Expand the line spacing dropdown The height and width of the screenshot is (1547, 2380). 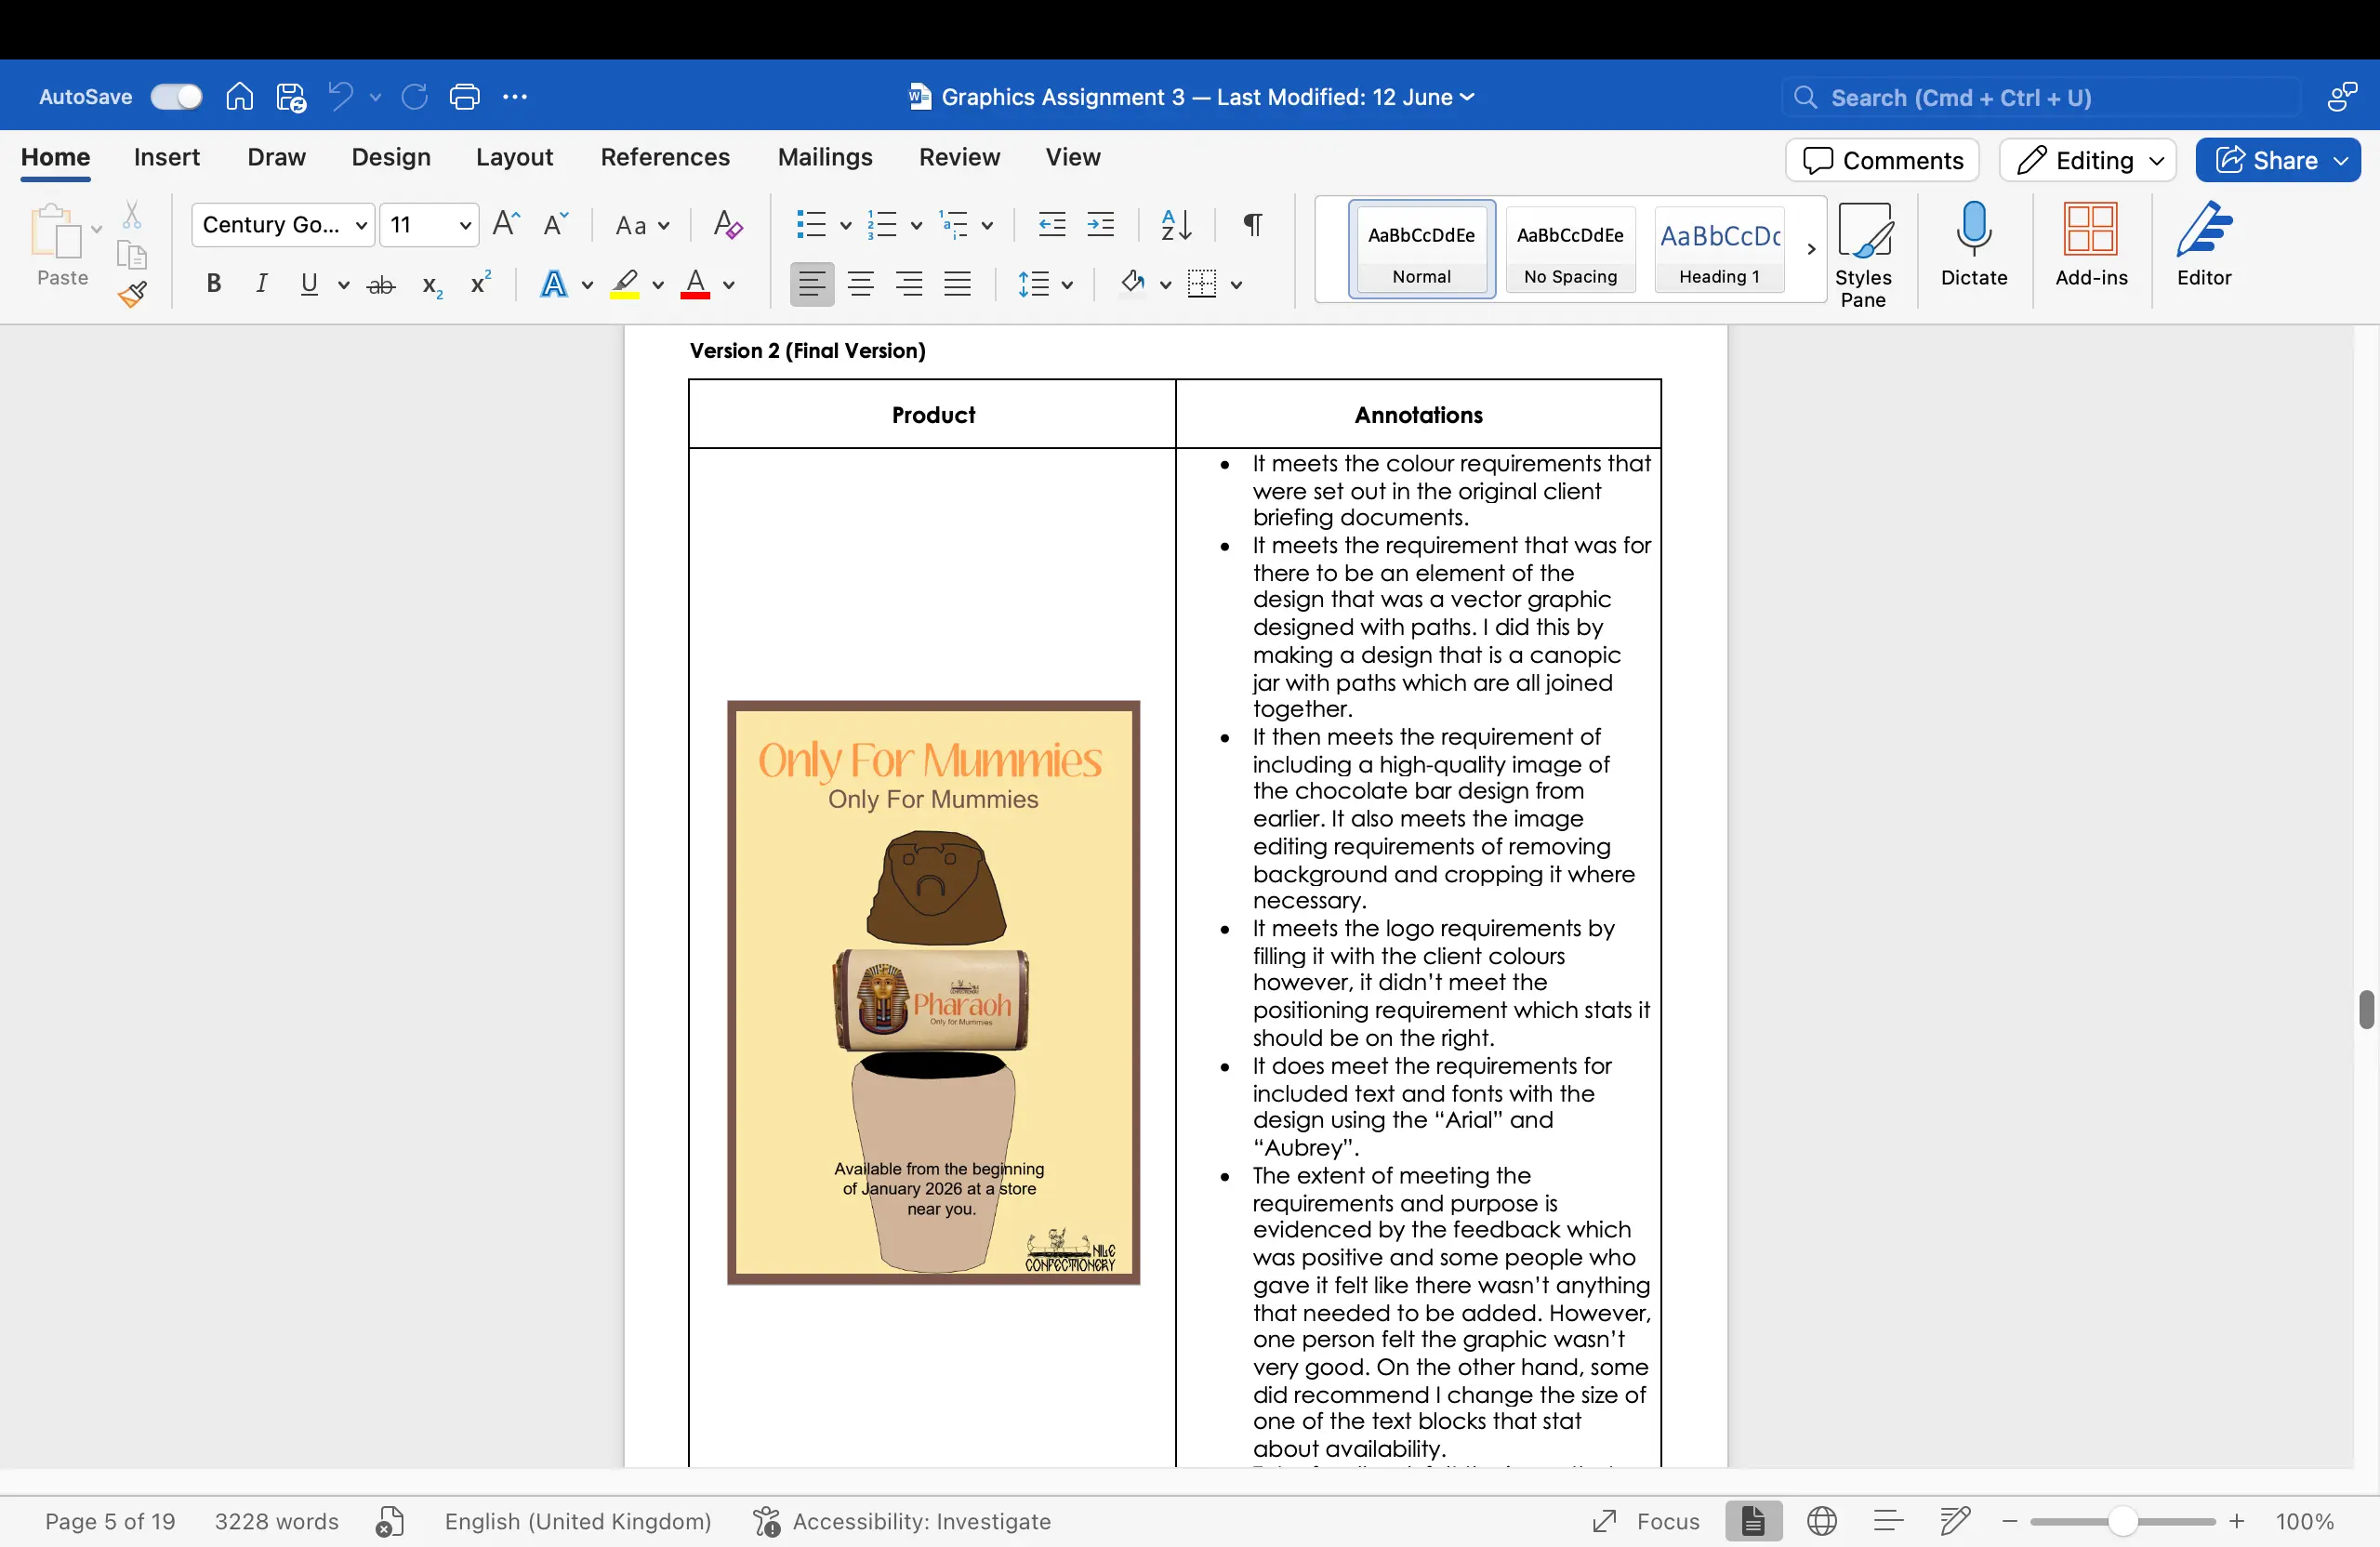click(x=1066, y=284)
